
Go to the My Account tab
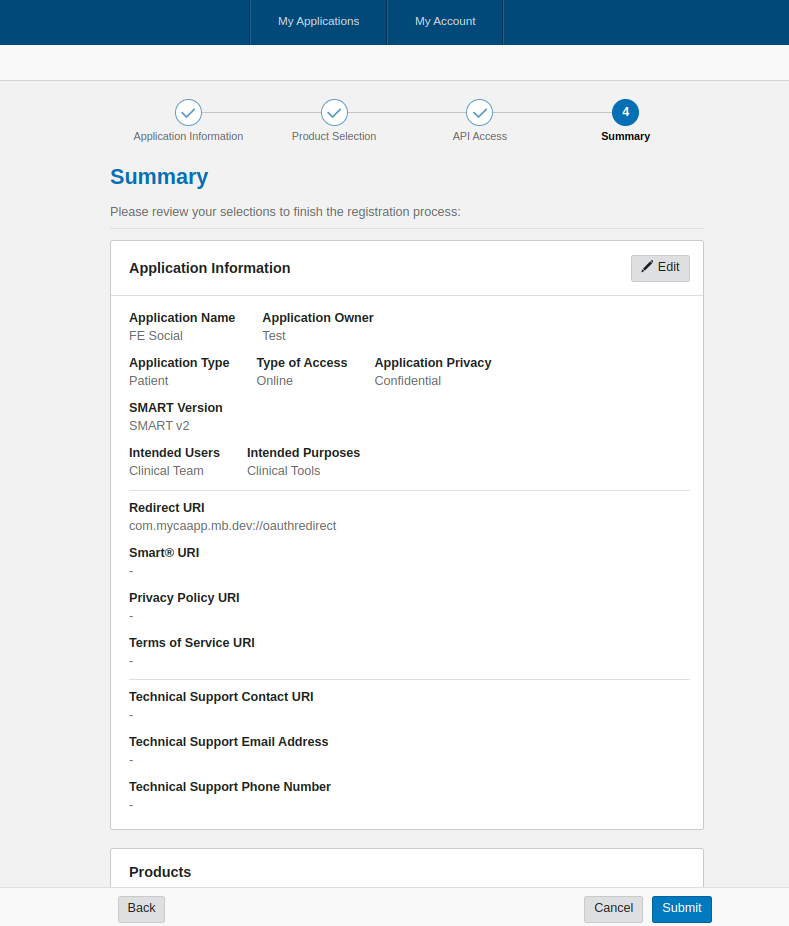[445, 21]
